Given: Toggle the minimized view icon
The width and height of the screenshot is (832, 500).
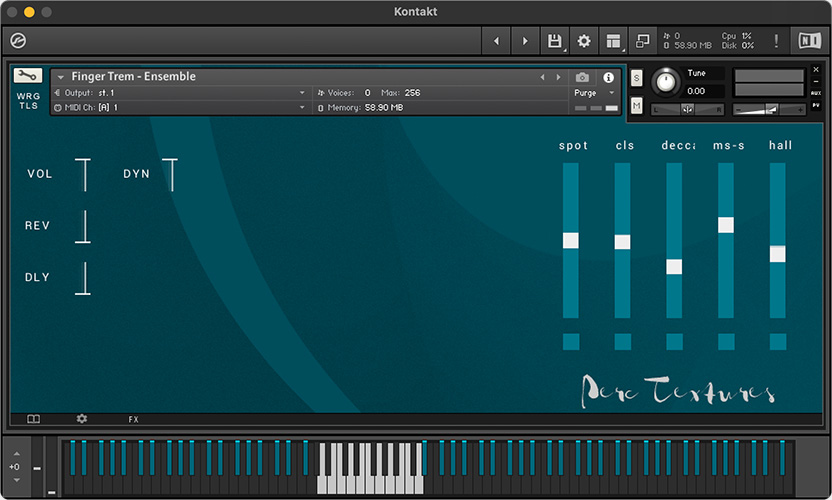Looking at the screenshot, I should coord(643,41).
